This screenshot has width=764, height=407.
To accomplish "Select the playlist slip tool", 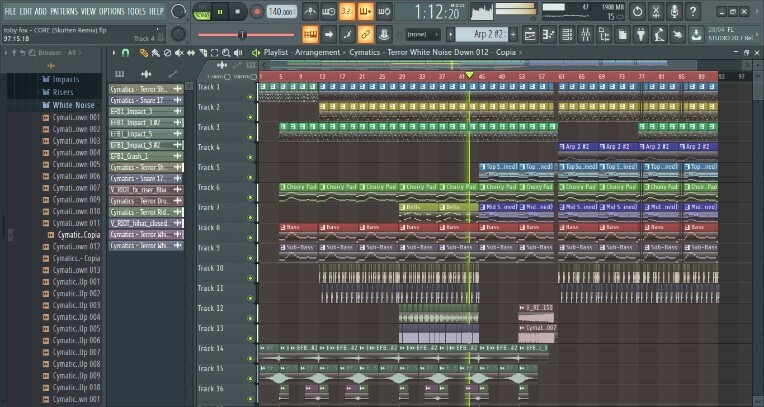I will [x=191, y=53].
